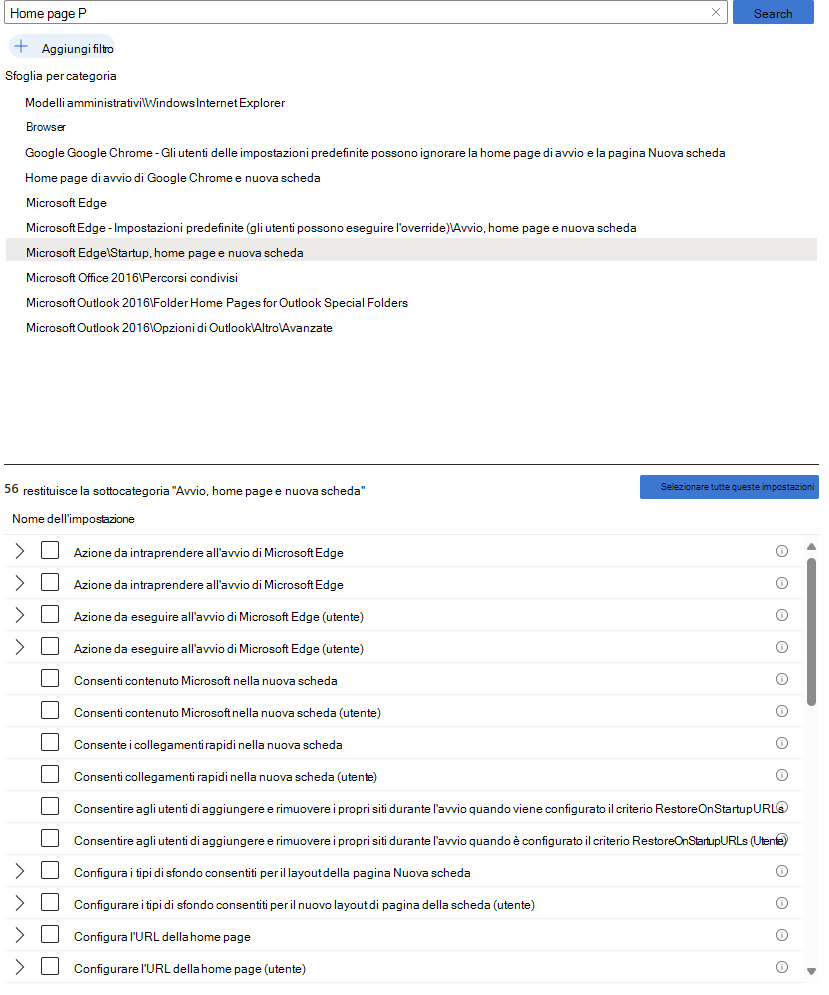View info for Consente i collegamenti rapidi nella nuova scheda
The width and height of the screenshot is (829, 995).
(781, 744)
